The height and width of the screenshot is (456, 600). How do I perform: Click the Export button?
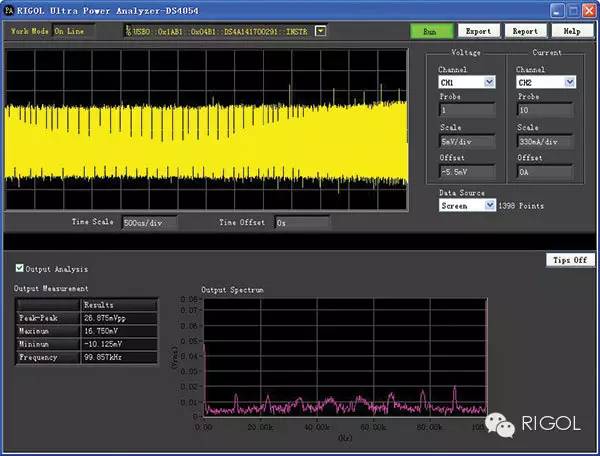click(479, 31)
